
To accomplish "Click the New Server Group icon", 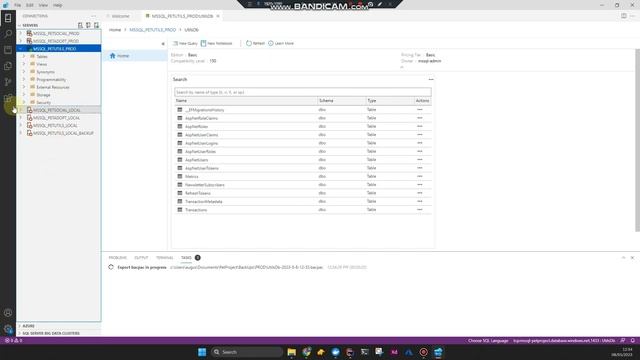I will tap(88, 25).
